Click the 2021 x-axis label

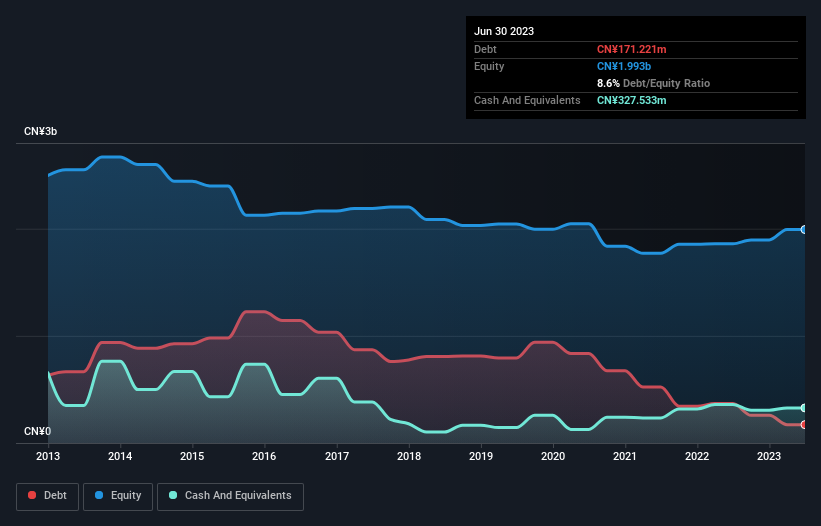click(625, 456)
